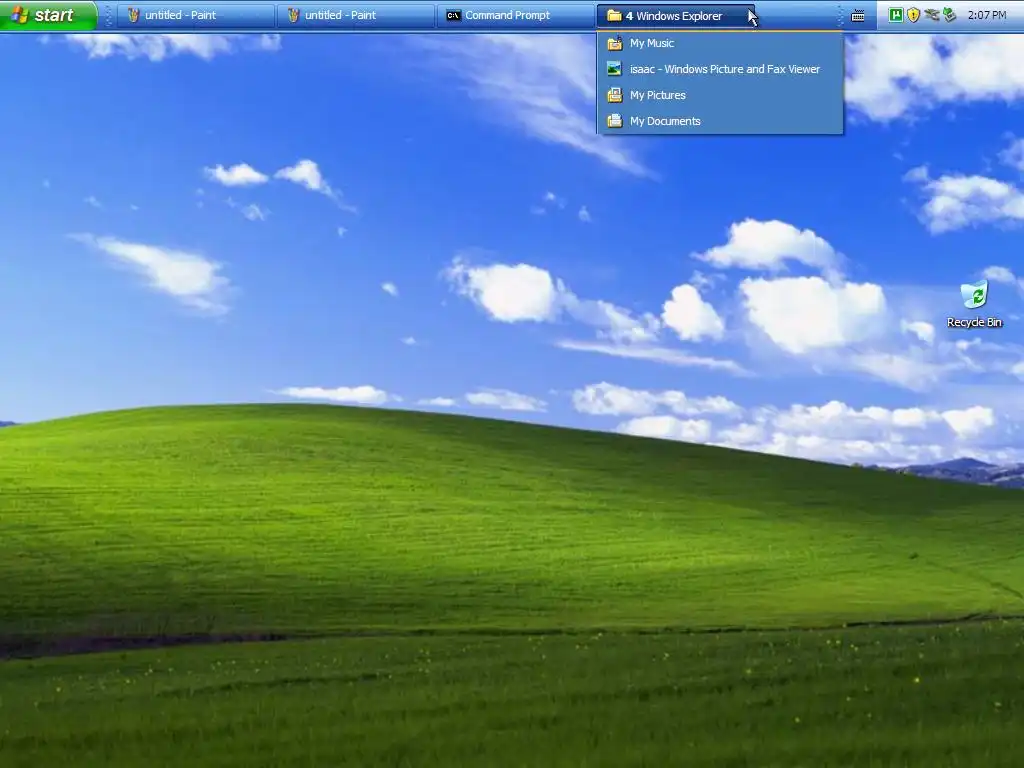Click the 2:07 PM clock
The height and width of the screenshot is (768, 1024).
(987, 15)
